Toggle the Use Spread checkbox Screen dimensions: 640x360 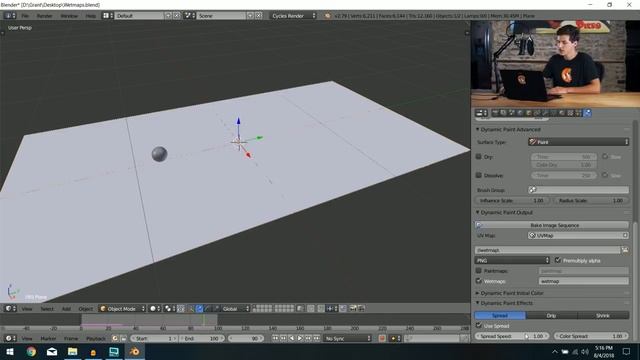click(x=479, y=325)
